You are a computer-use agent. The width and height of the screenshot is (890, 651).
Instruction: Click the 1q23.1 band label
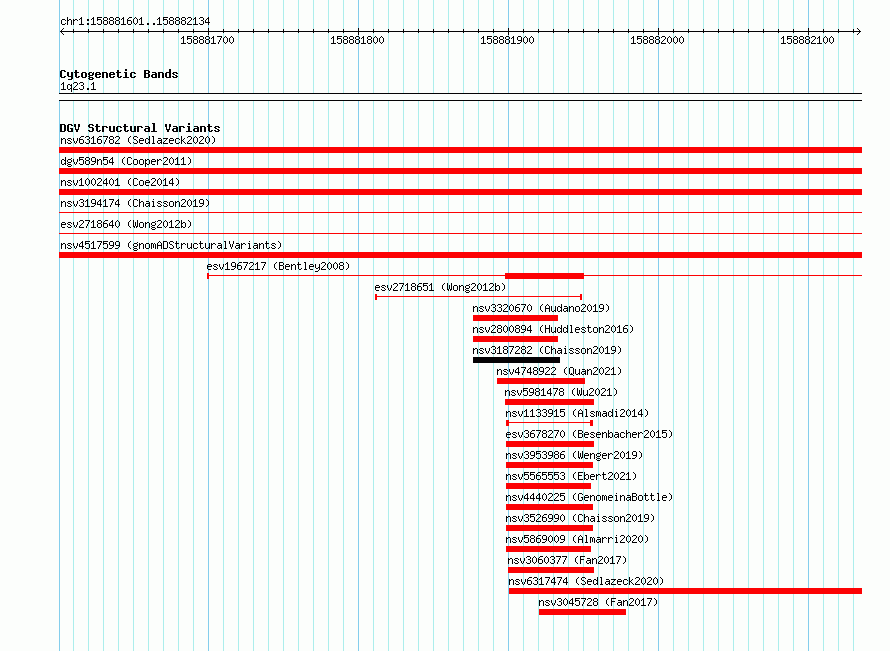(78, 86)
